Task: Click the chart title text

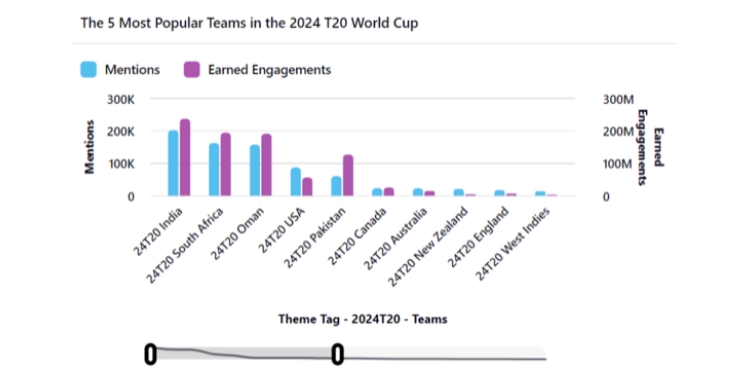Action: (x=249, y=23)
